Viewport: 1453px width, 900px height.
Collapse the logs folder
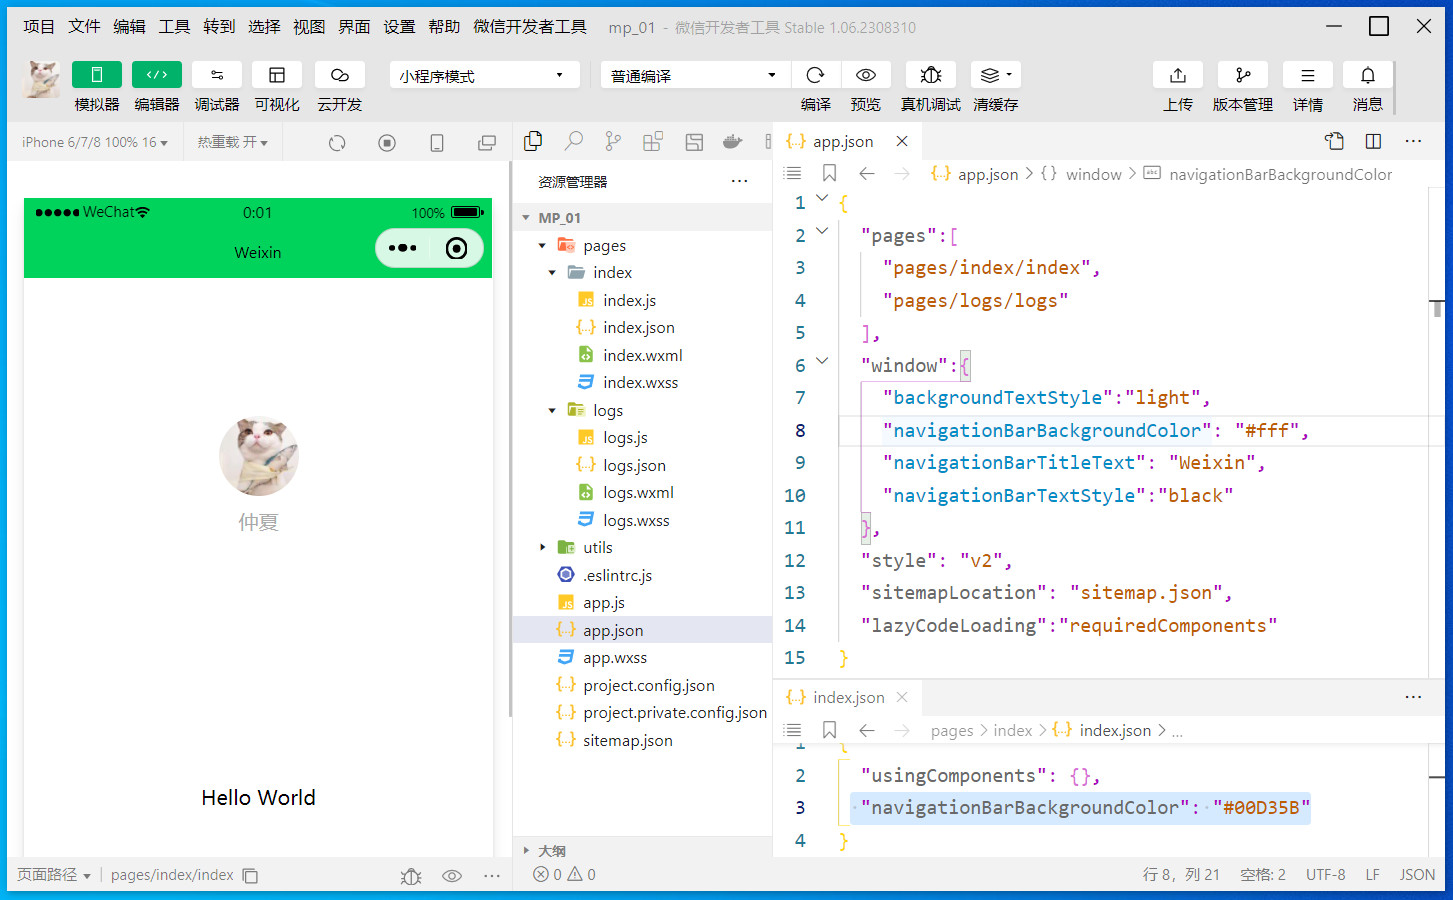551,410
